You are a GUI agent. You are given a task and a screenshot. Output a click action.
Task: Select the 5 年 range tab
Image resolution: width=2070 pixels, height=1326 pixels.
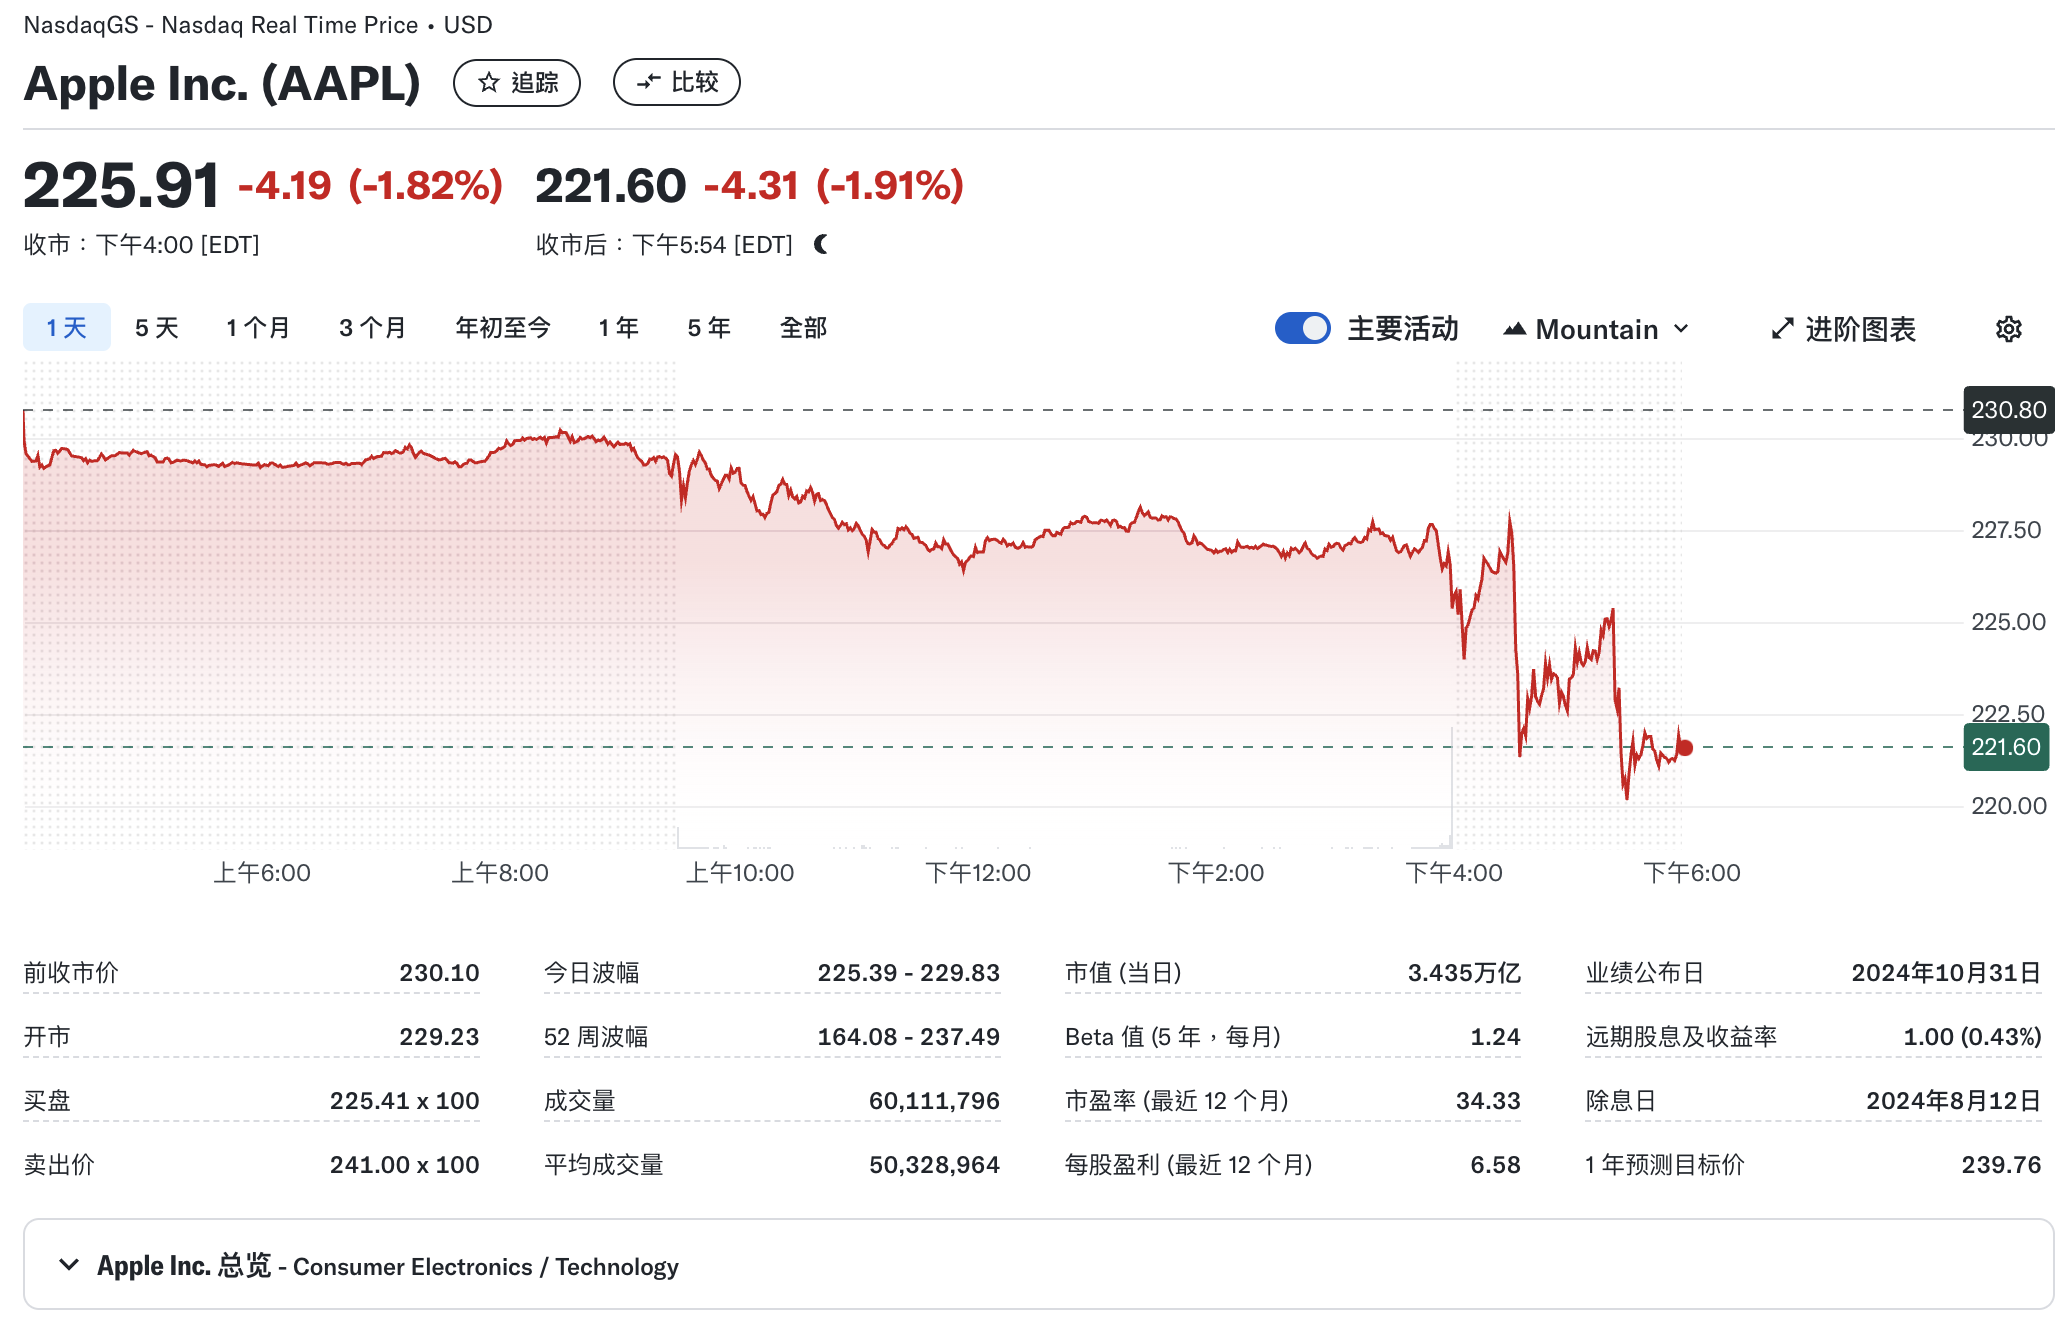pyautogui.click(x=709, y=328)
